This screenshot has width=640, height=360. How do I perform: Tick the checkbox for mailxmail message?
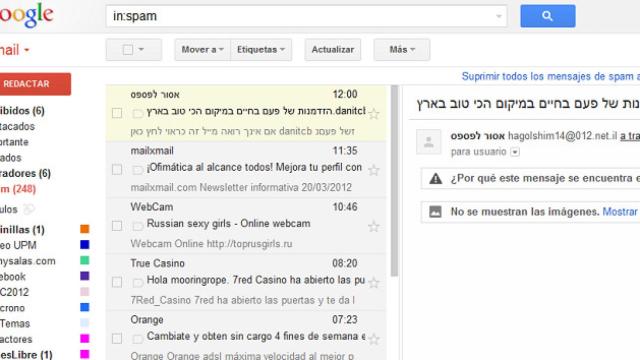tap(117, 169)
